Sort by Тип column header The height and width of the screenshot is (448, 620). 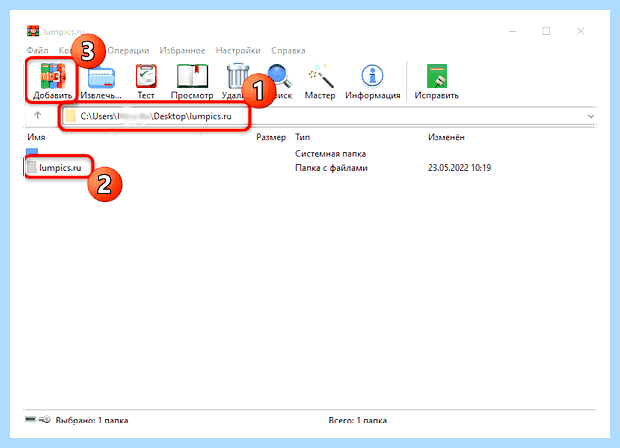tap(302, 137)
